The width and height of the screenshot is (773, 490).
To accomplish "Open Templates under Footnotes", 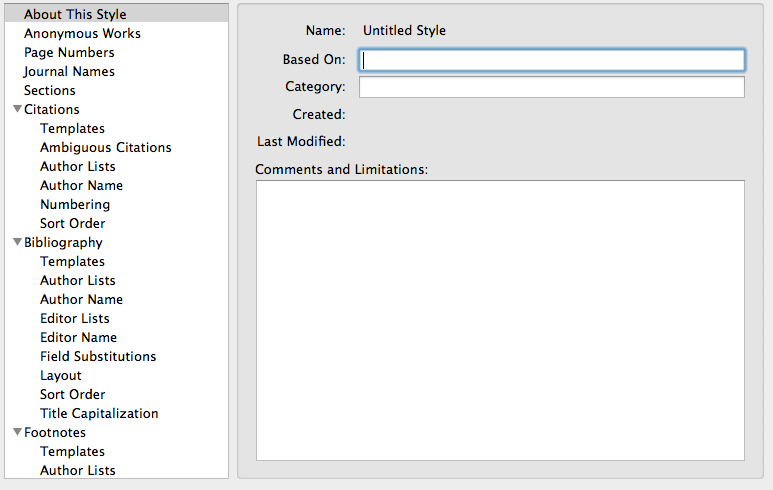I will [x=72, y=452].
